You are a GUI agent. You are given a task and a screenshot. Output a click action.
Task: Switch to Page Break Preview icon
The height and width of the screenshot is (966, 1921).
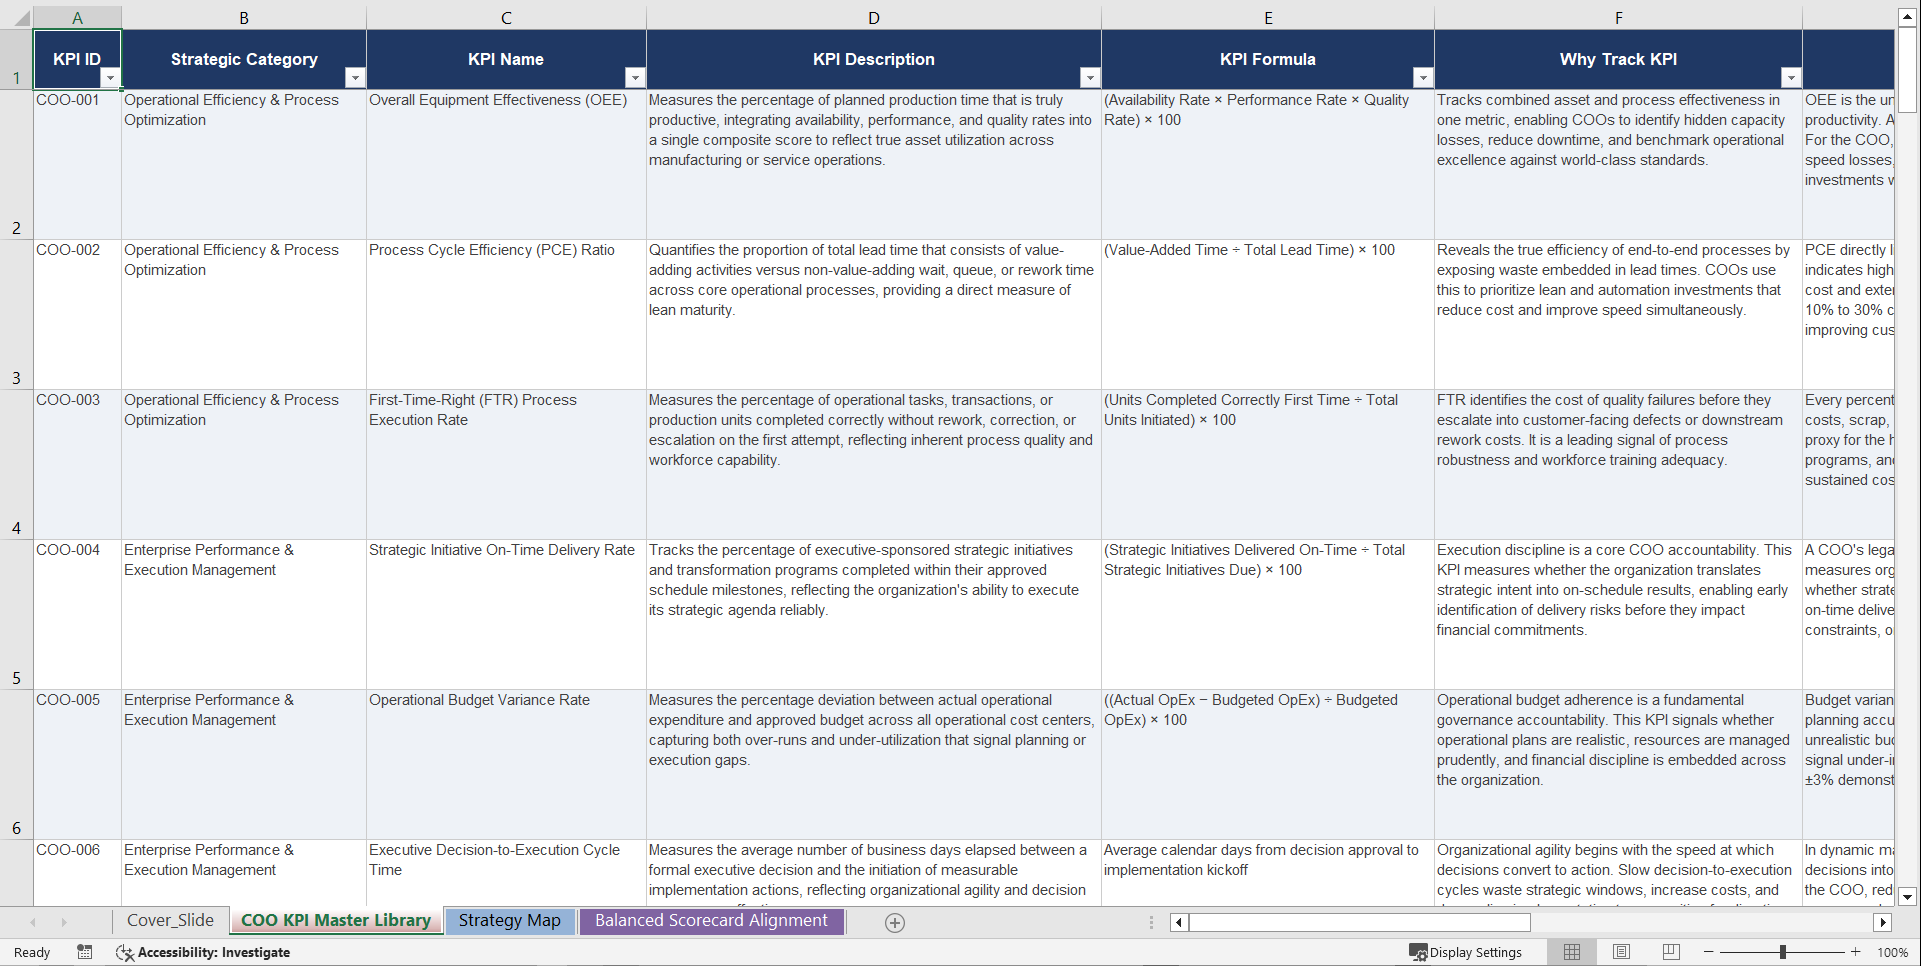coord(1671,952)
